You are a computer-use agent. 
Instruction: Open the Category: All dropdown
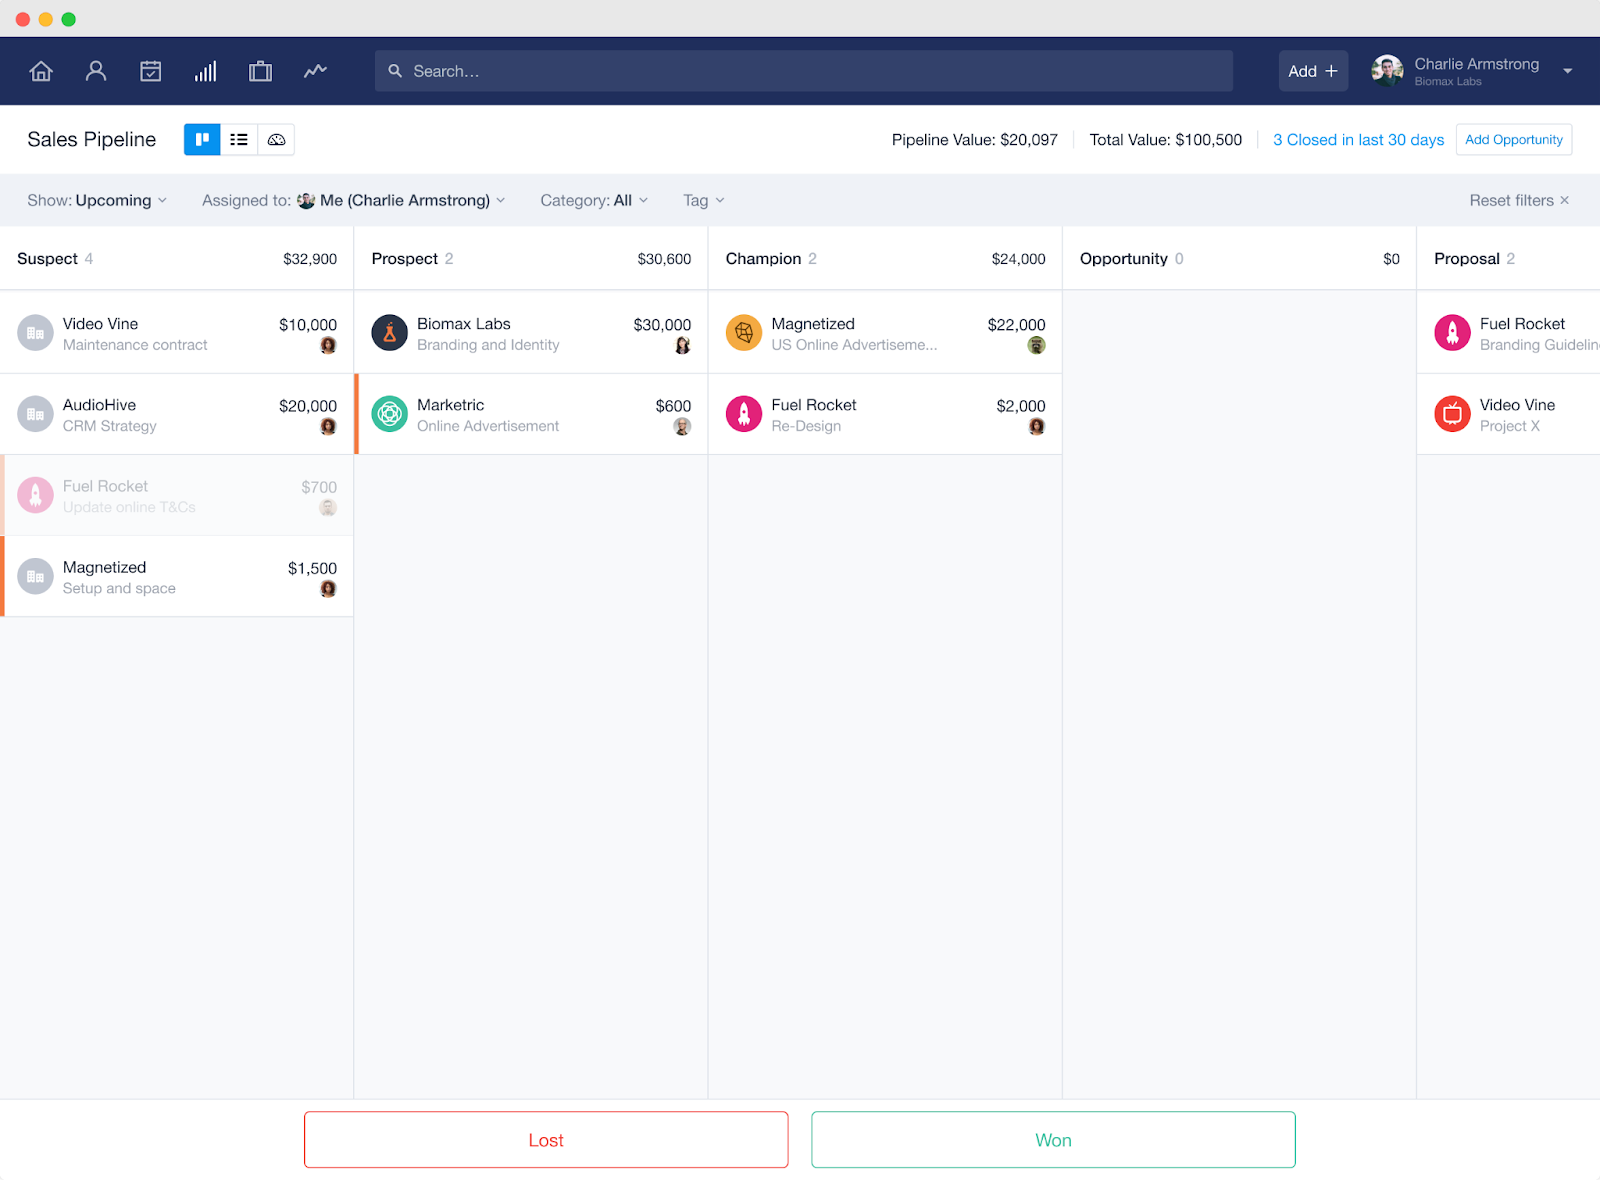coord(594,200)
